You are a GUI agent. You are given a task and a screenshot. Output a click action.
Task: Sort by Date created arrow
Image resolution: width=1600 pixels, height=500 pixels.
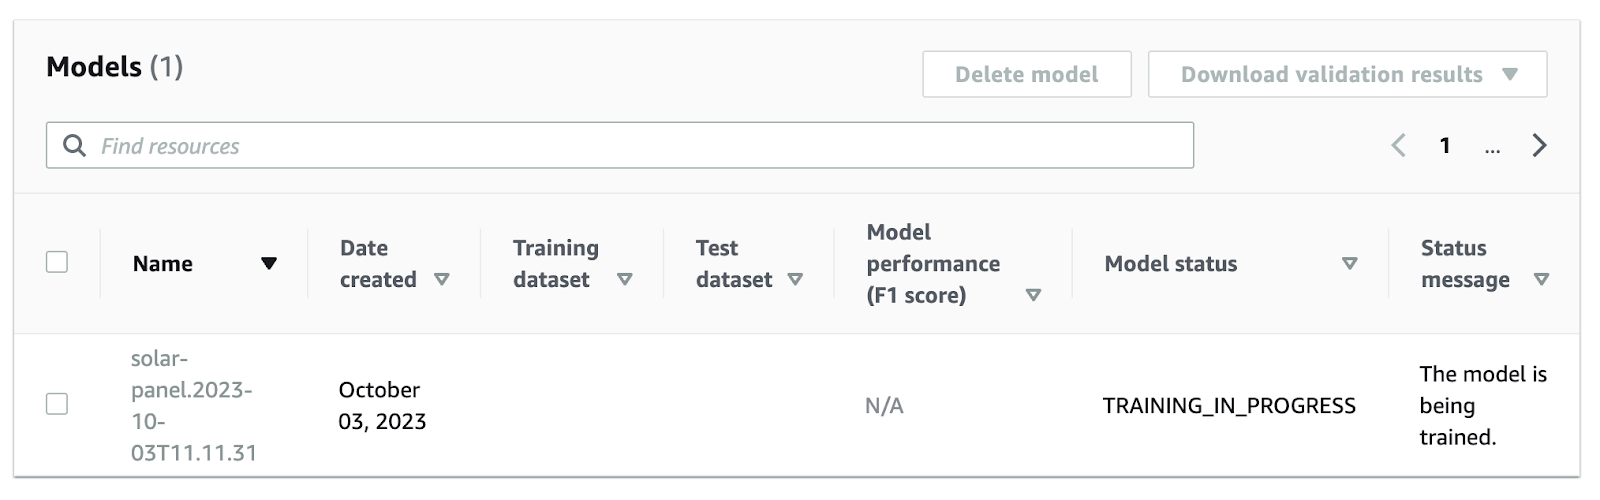pos(442,280)
